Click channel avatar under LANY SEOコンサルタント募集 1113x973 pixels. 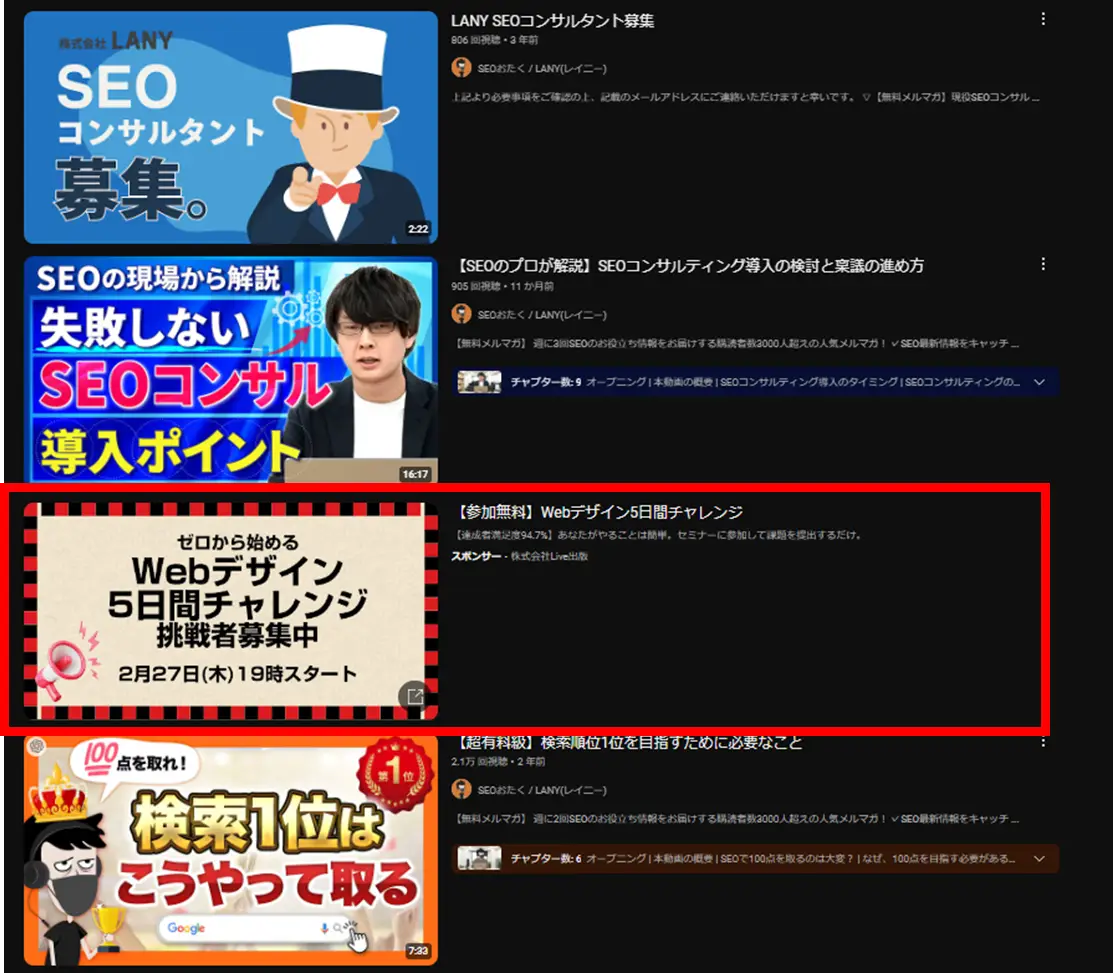pyautogui.click(x=461, y=68)
